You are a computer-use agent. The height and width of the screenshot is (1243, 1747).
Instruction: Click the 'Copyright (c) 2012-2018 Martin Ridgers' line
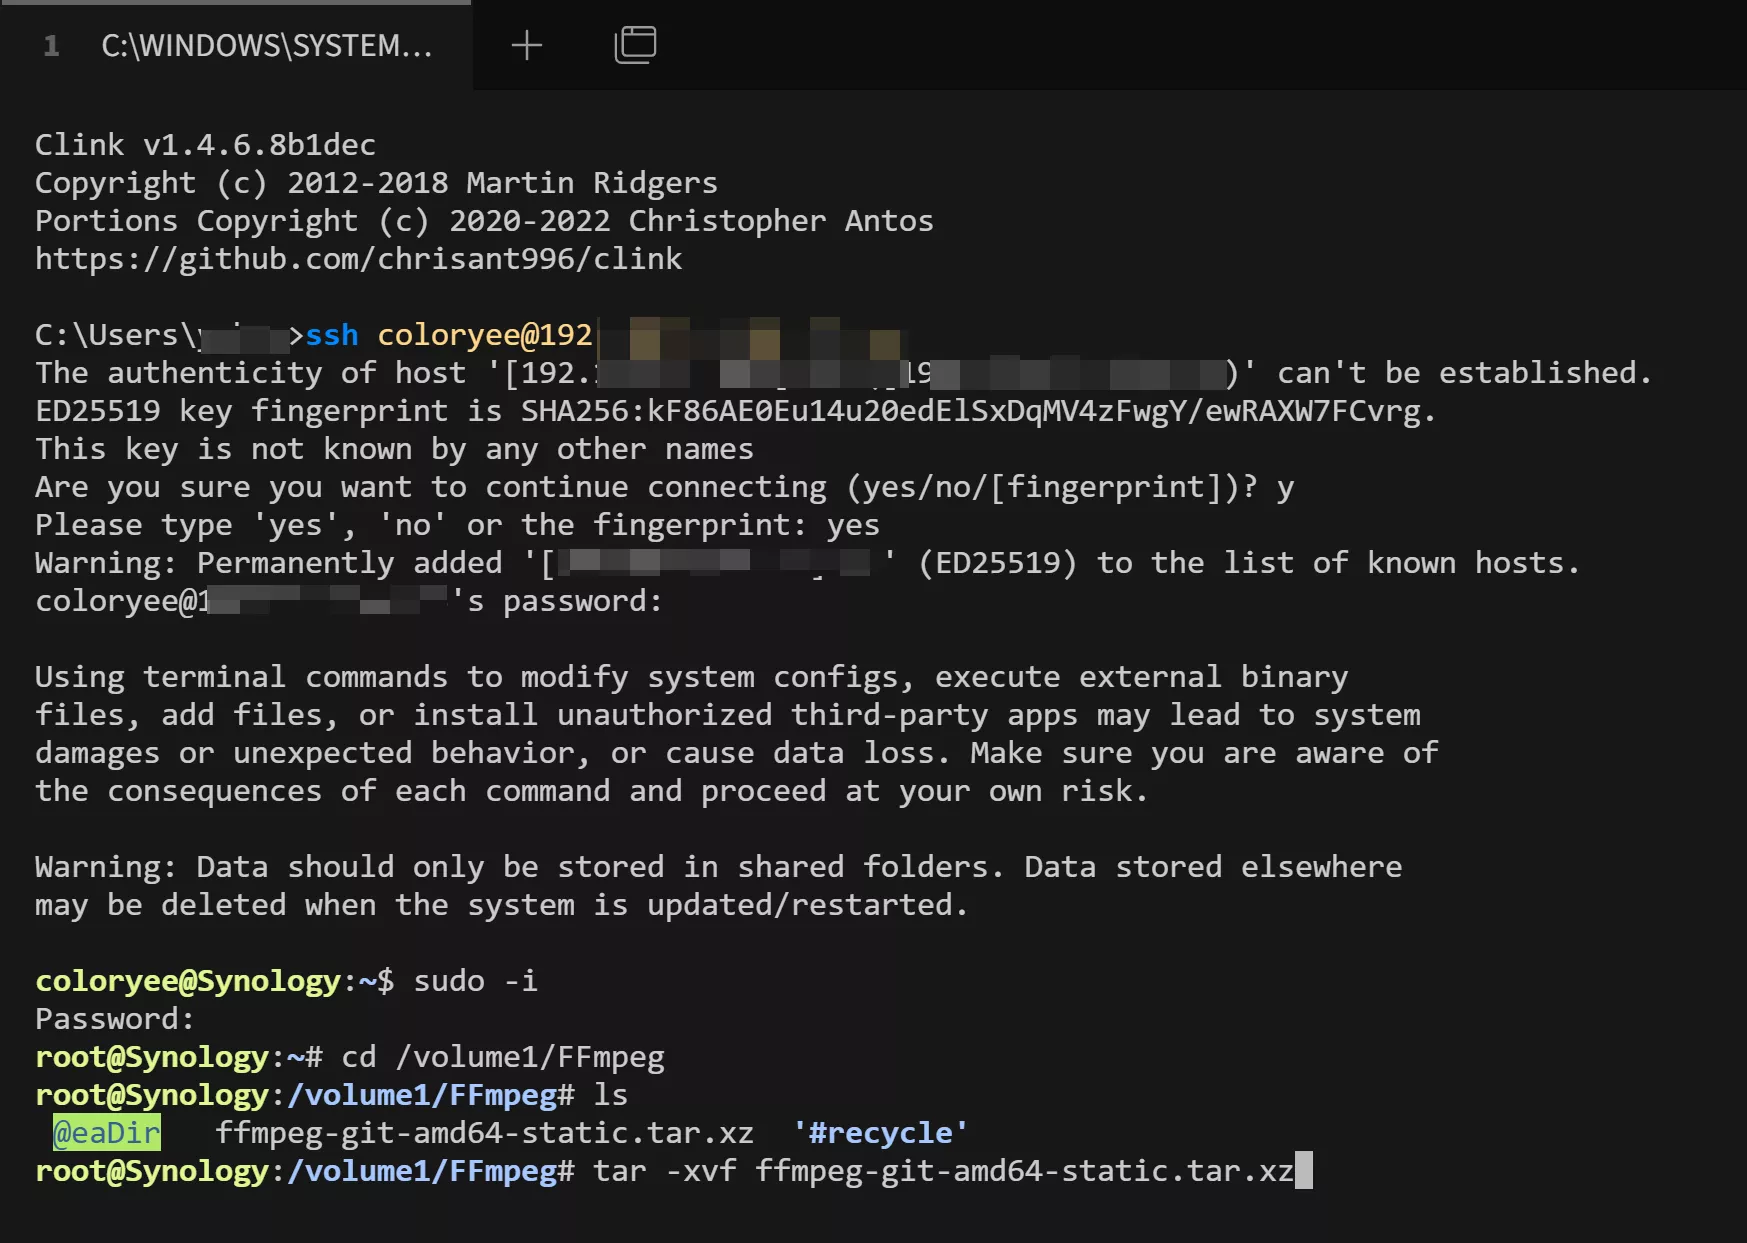tap(376, 183)
